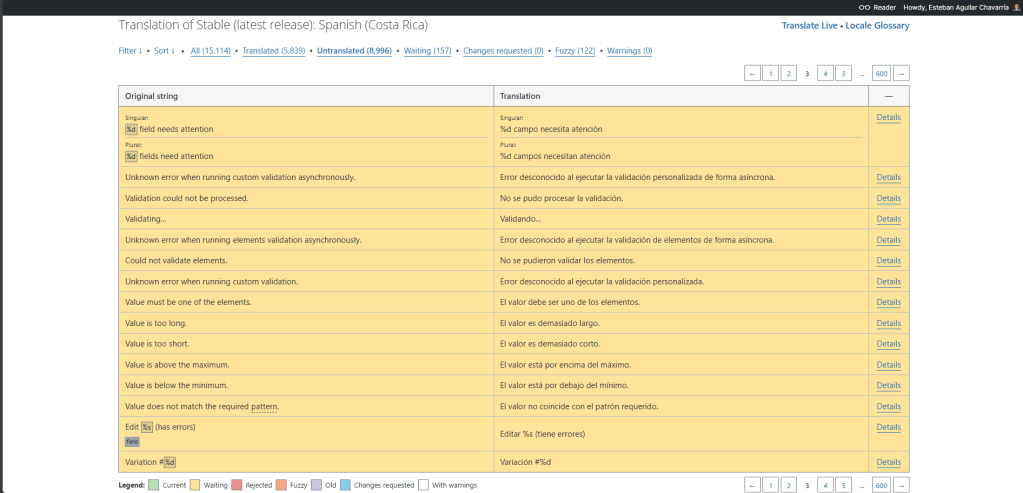1023x493 pixels.
Task: Open Locale Glossary link
Action: point(878,26)
